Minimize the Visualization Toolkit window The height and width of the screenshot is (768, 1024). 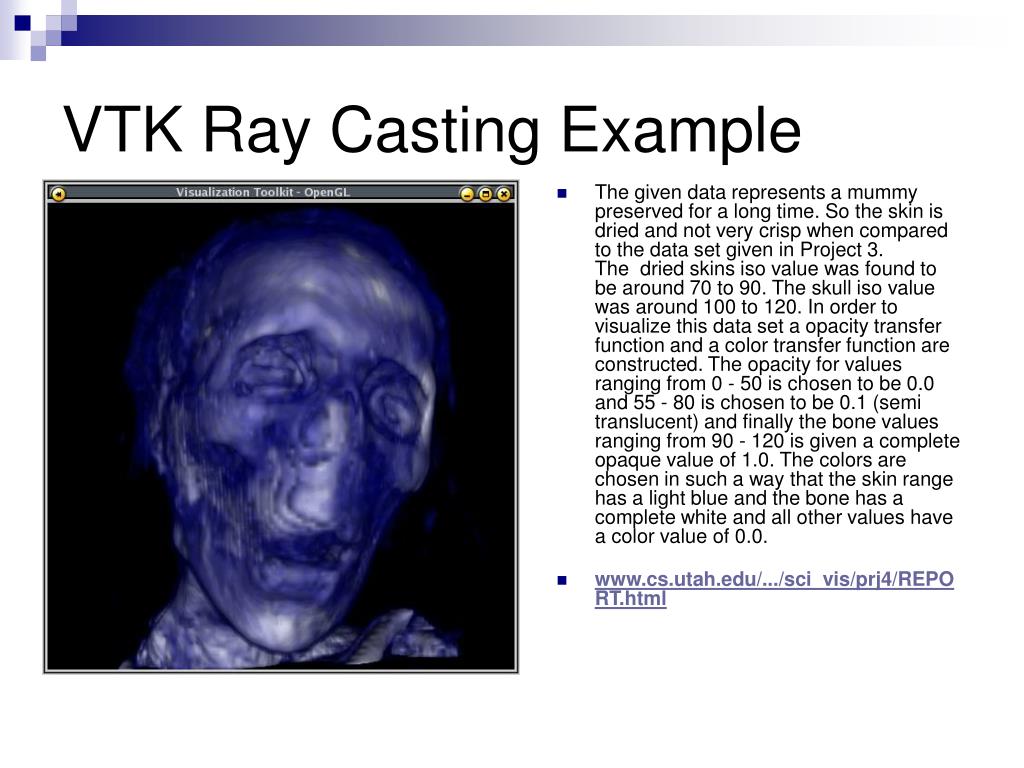(467, 194)
